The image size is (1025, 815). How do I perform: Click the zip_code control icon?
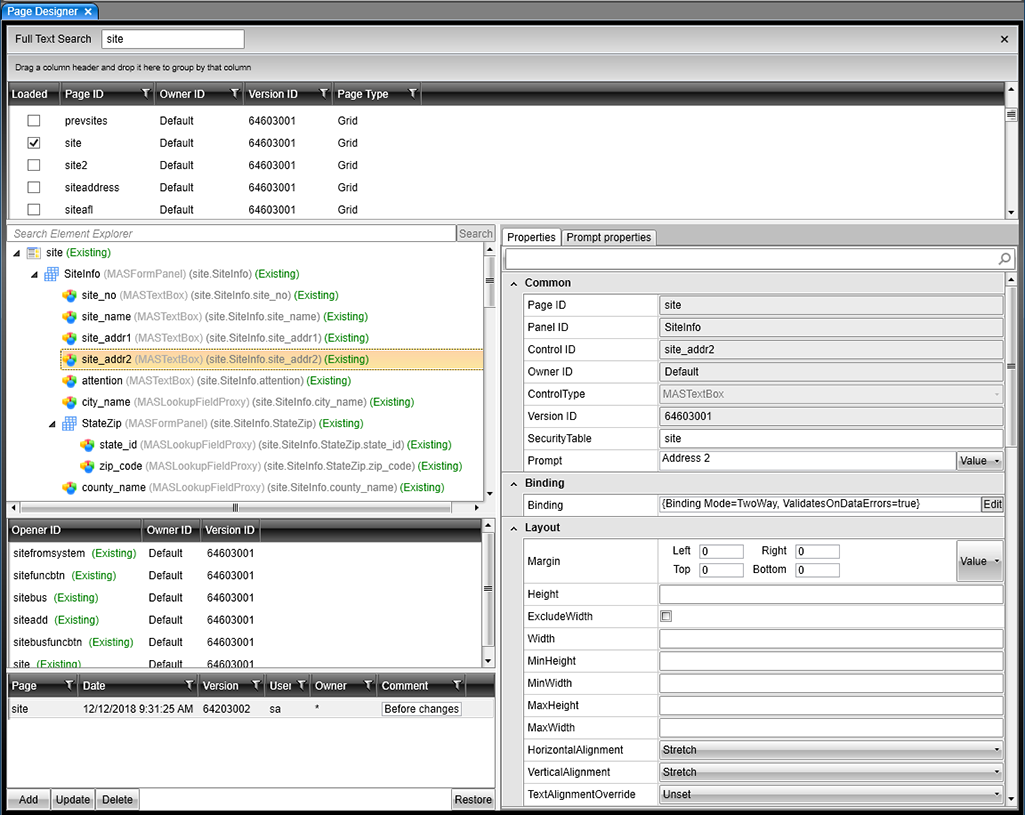point(87,467)
